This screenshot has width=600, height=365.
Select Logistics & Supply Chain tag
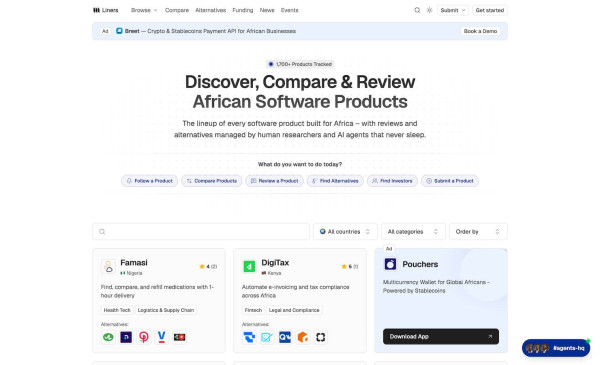[166, 310]
